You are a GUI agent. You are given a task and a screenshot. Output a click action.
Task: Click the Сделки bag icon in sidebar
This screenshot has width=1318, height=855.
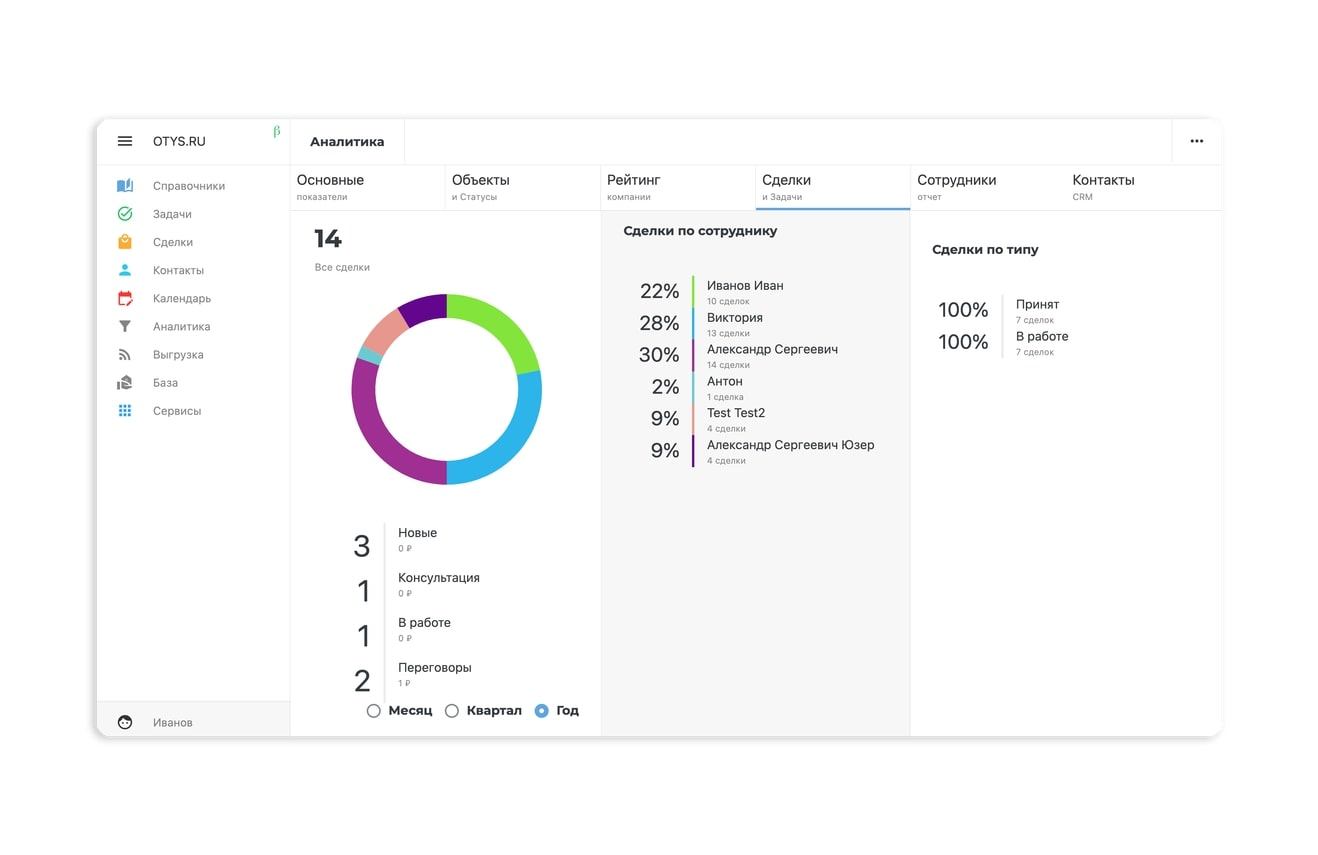[125, 242]
